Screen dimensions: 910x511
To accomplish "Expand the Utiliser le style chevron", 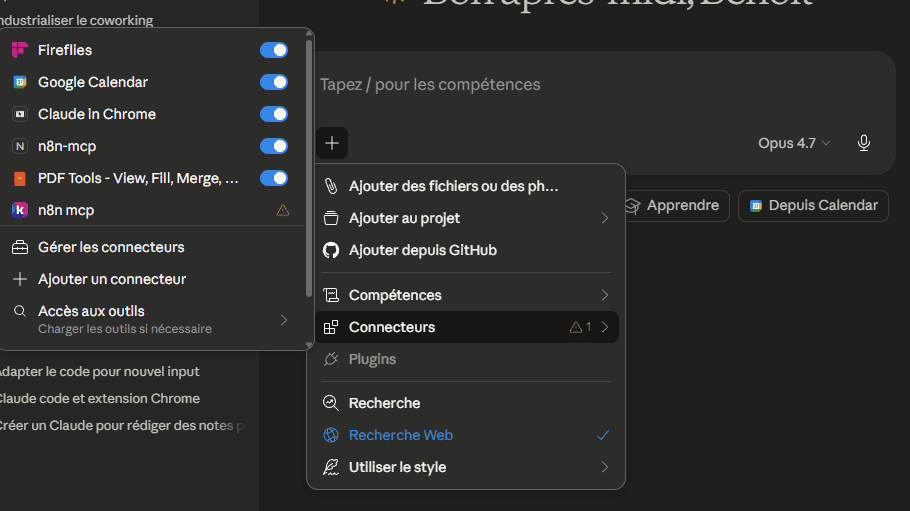I will tap(605, 467).
